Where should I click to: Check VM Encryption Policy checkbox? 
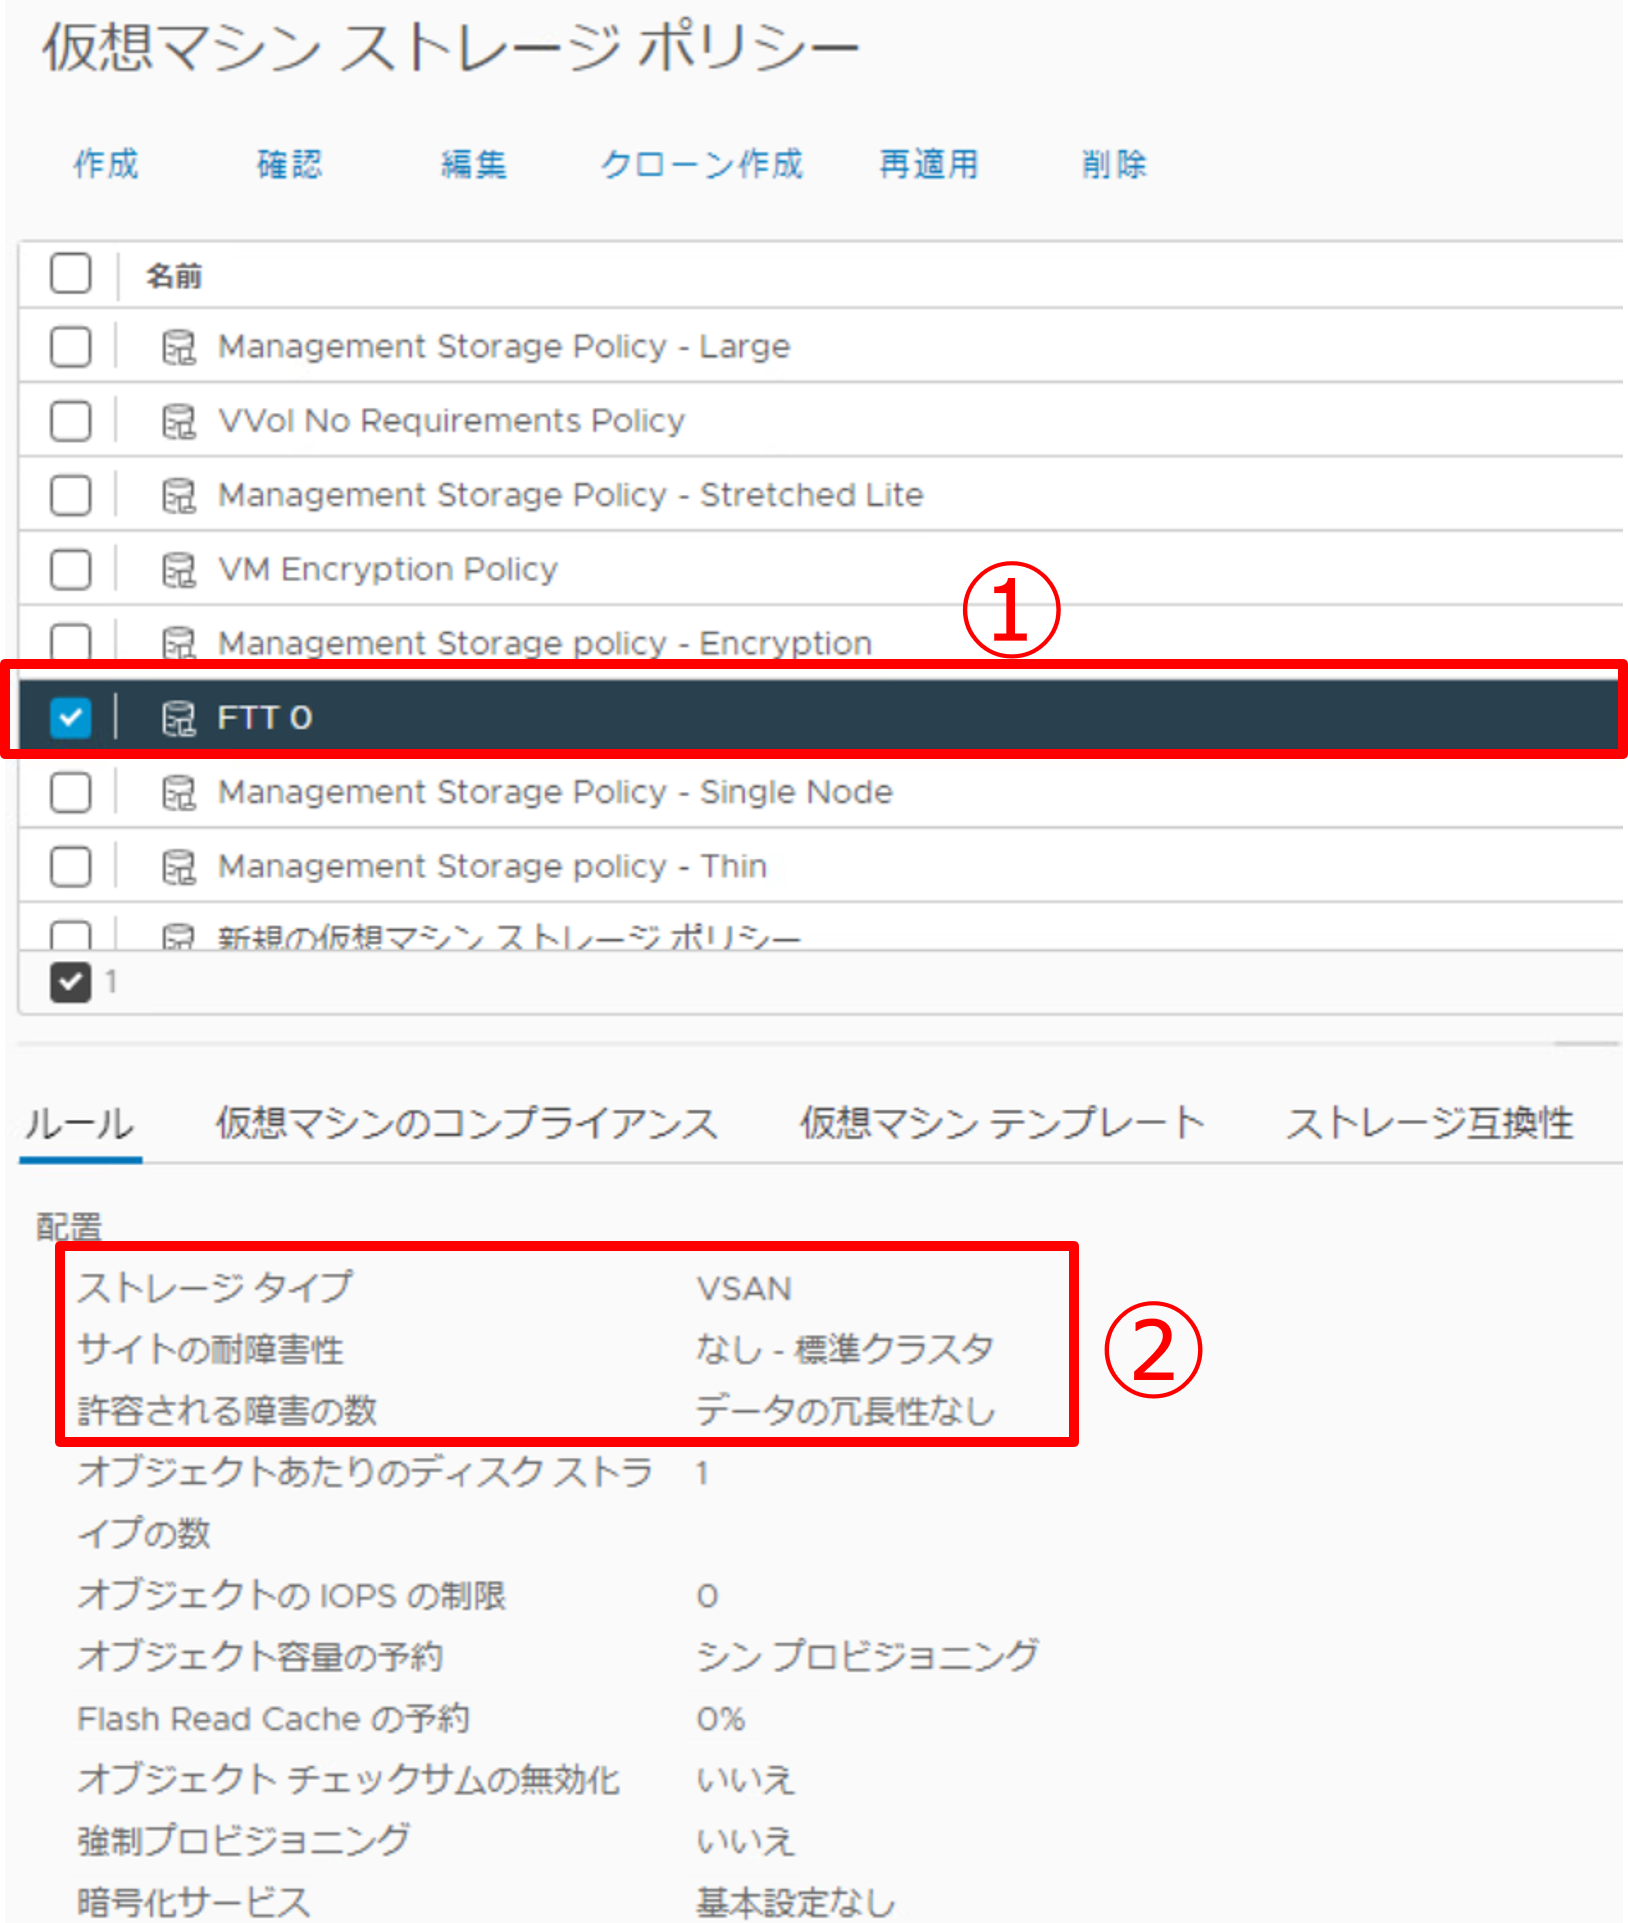pyautogui.click(x=71, y=569)
